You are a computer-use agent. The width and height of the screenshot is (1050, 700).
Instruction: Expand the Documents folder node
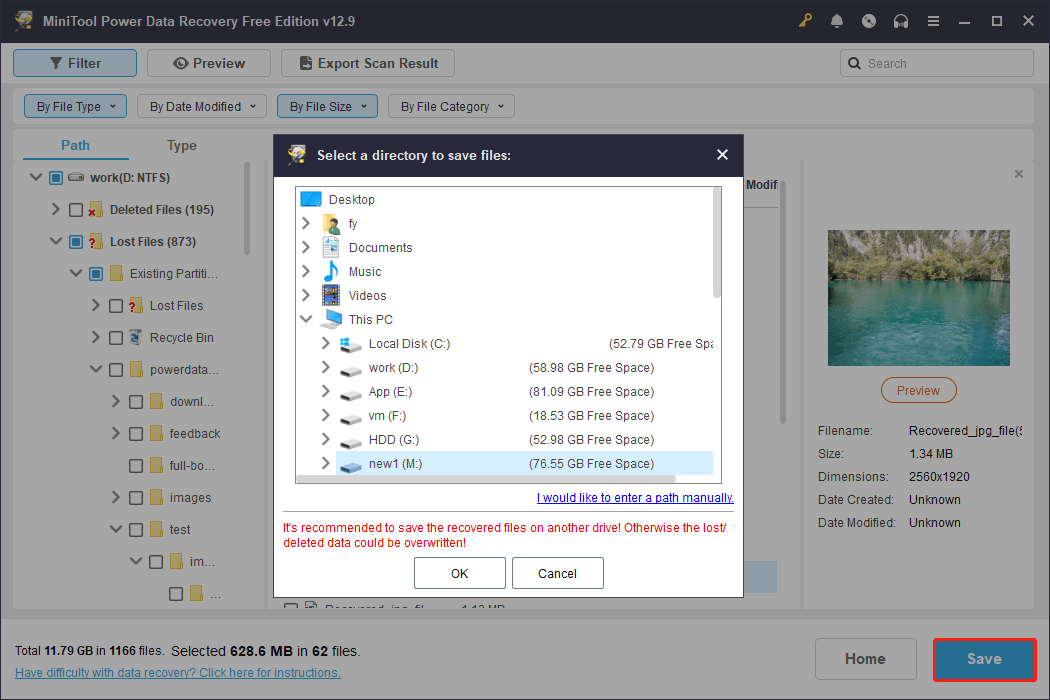click(x=306, y=247)
